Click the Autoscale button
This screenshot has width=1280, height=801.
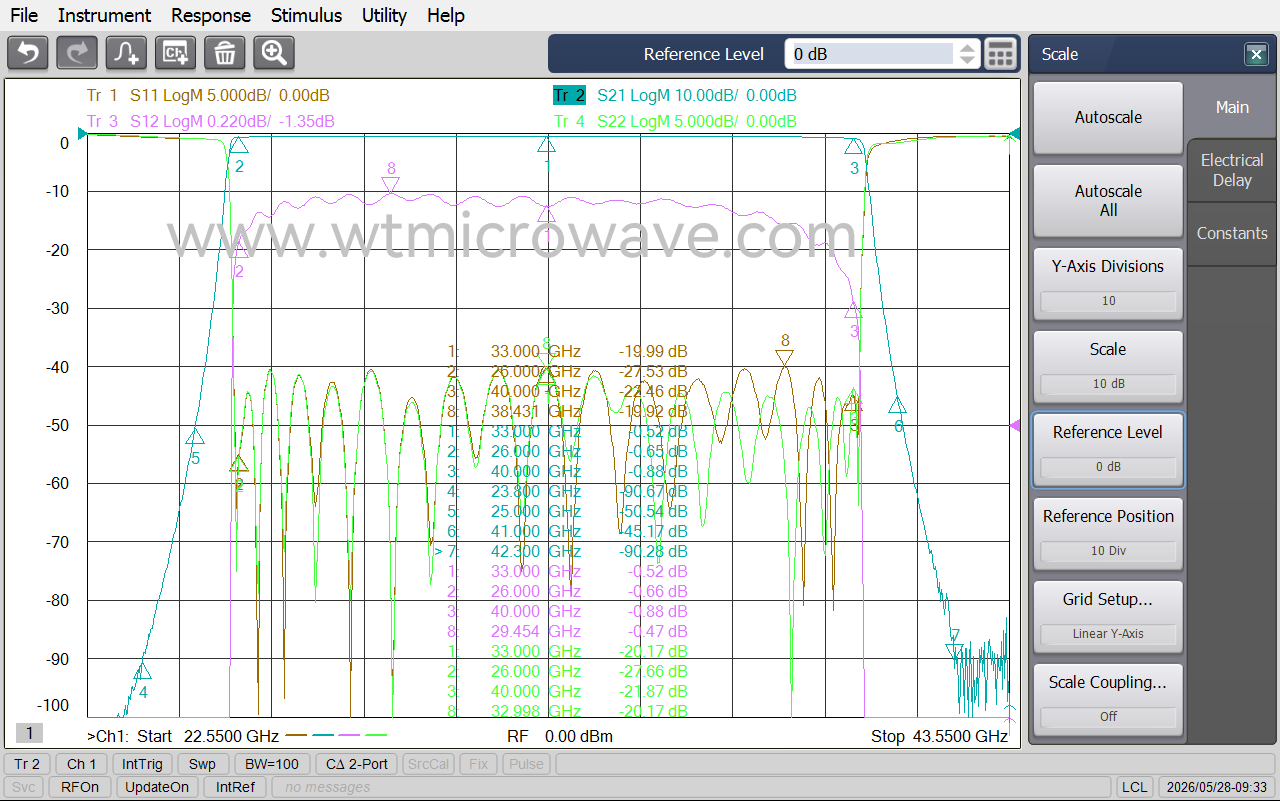1108,117
